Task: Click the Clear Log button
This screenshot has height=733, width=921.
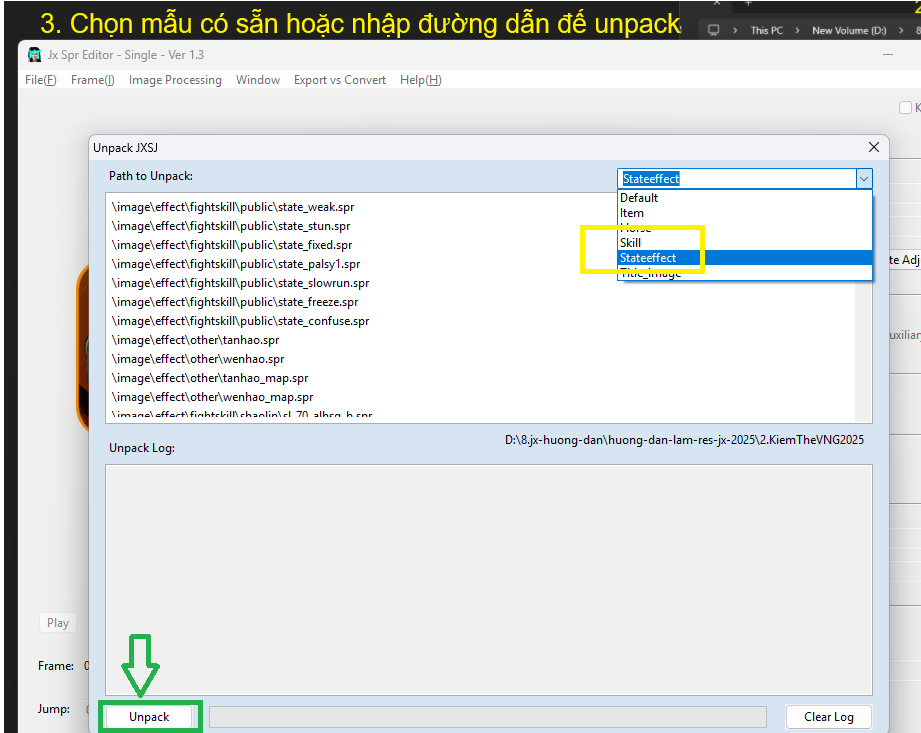Action: coord(828,717)
